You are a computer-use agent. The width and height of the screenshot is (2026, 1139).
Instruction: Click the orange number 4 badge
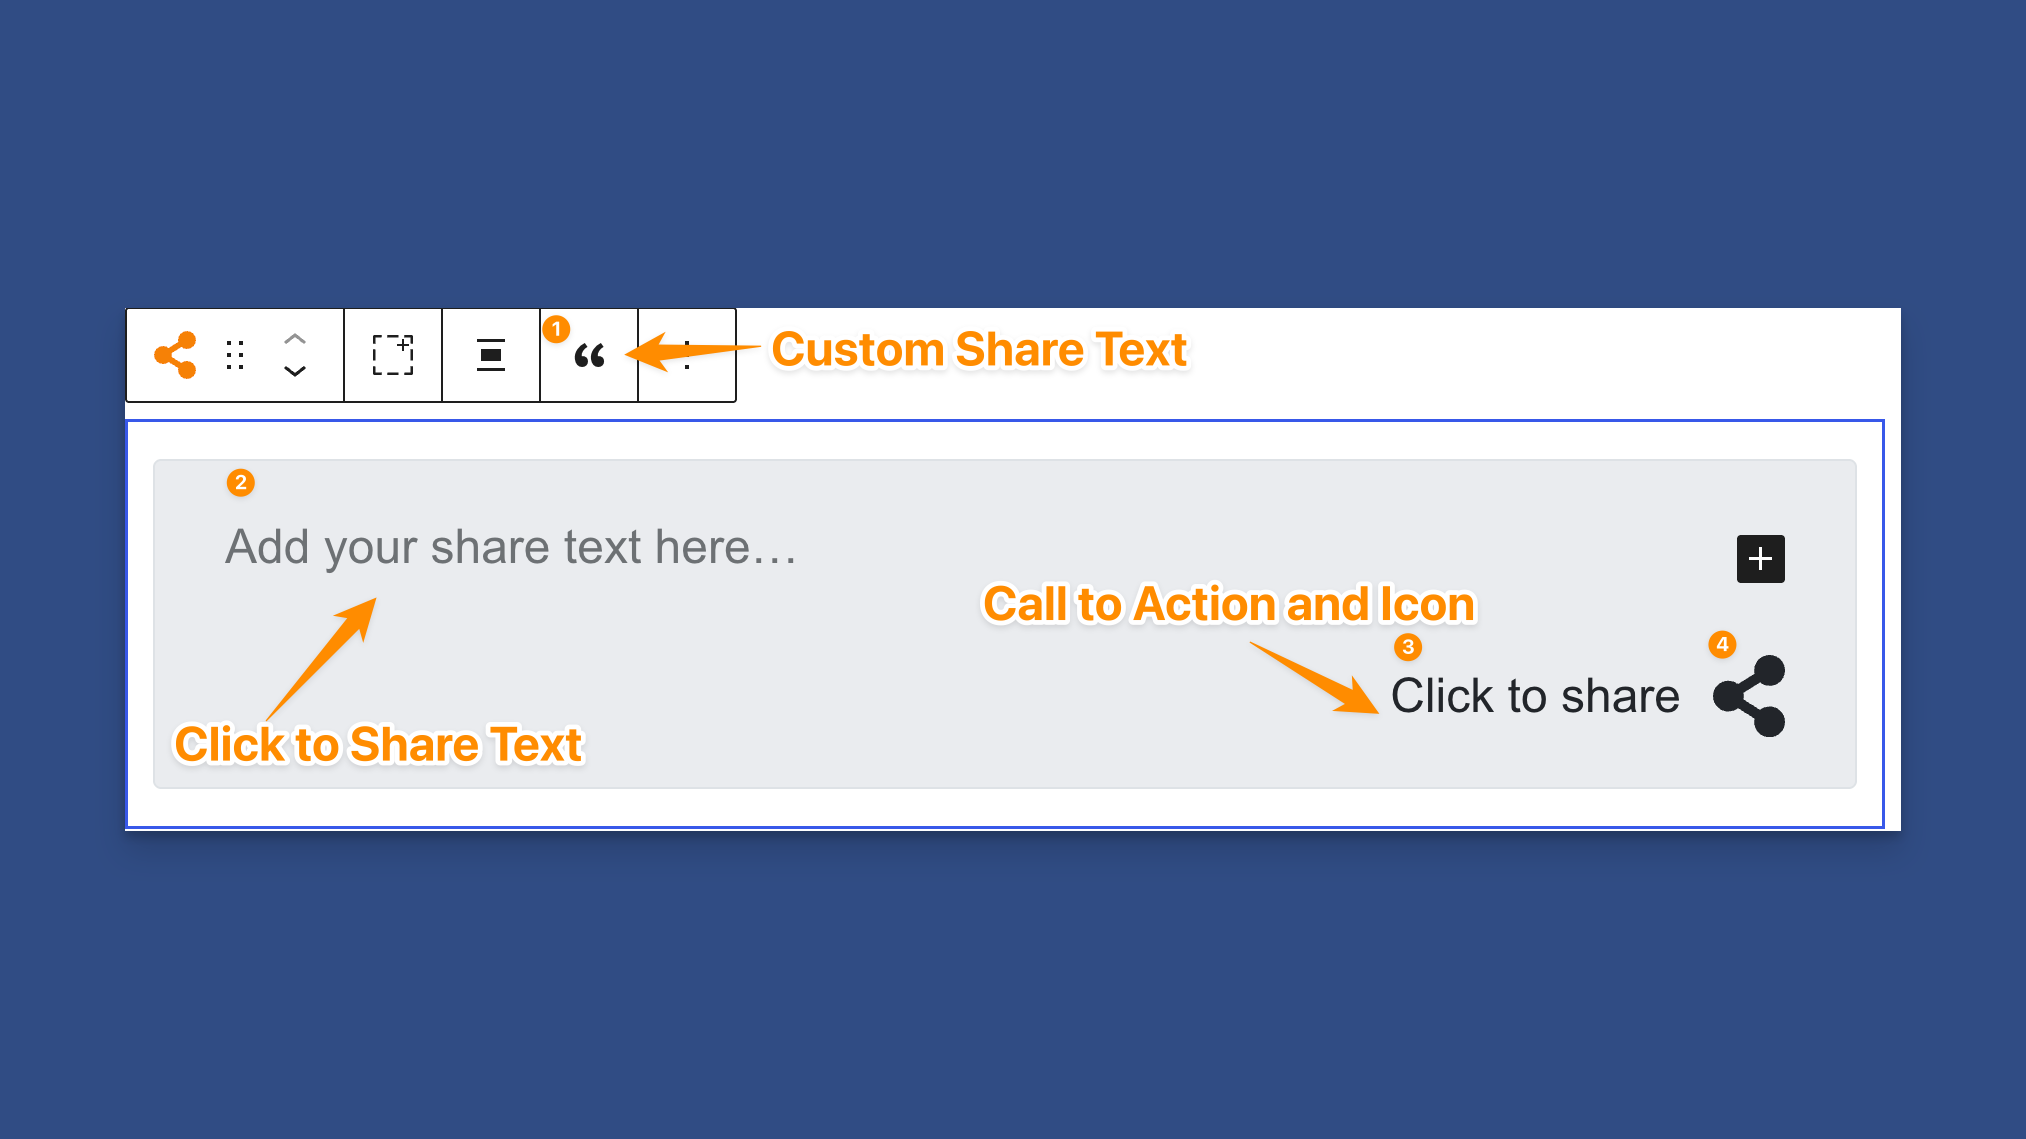[1722, 645]
